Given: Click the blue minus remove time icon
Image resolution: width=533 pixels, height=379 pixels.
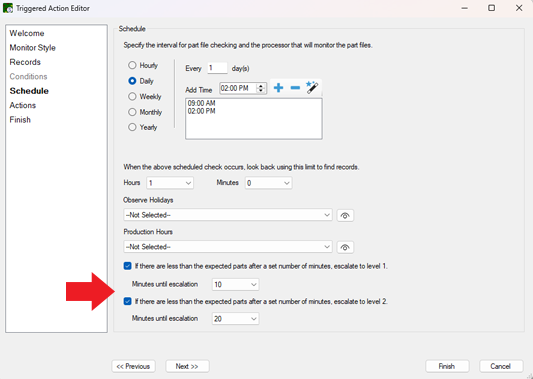Looking at the screenshot, I should [x=295, y=88].
